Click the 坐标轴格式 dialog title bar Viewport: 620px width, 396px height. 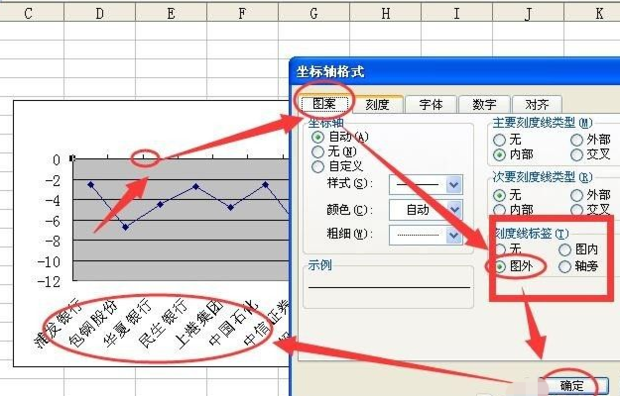455,72
